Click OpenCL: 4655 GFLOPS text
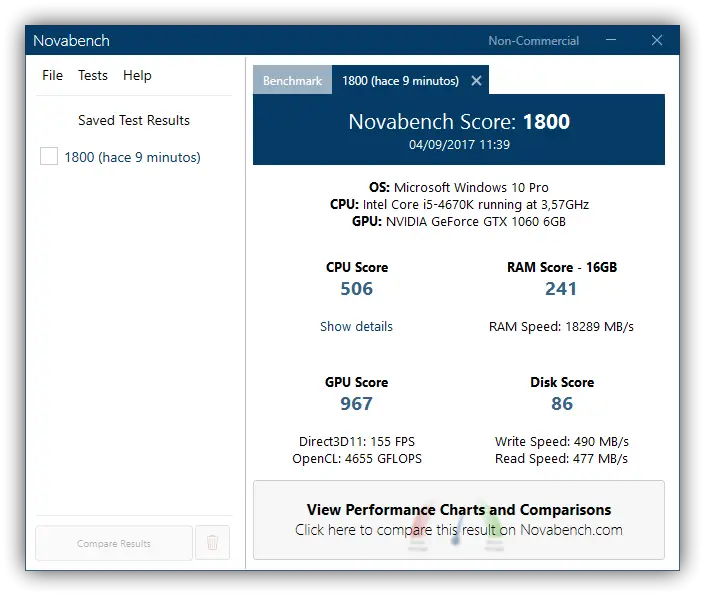Screen dimensions: 705x596 pyautogui.click(x=357, y=458)
